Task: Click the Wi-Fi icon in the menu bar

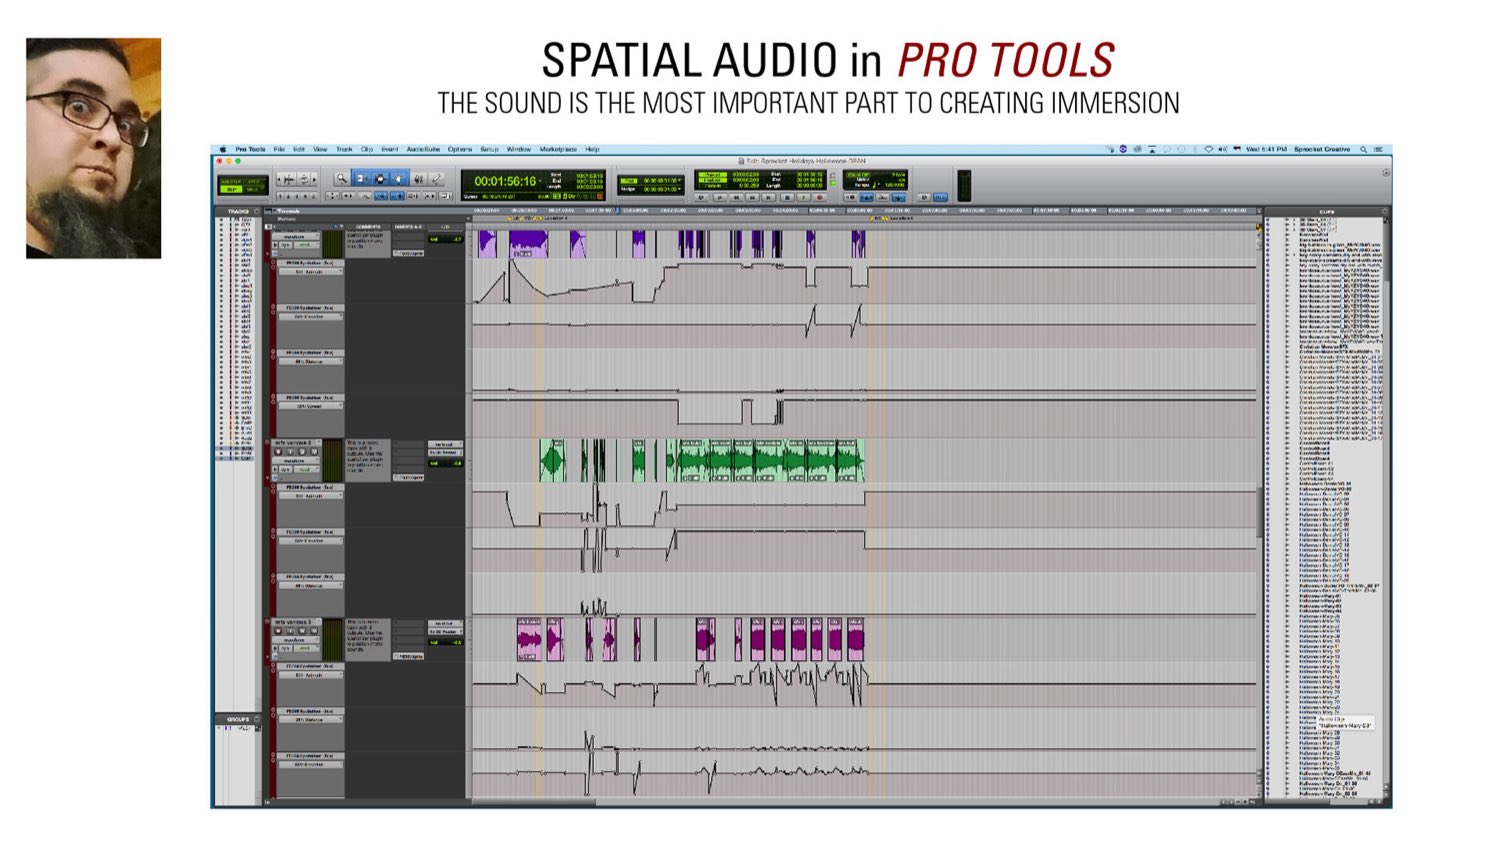Action: point(1208,149)
